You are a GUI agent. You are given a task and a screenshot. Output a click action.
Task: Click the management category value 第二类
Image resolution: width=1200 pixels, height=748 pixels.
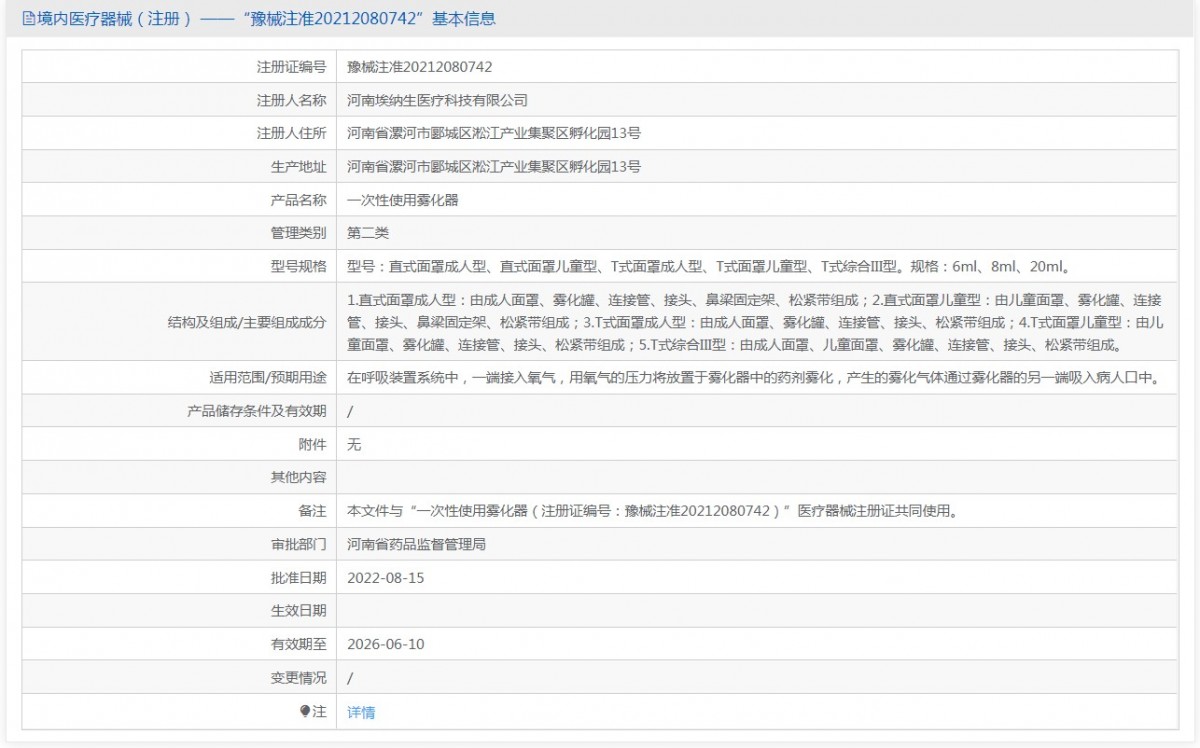pyautogui.click(x=367, y=232)
